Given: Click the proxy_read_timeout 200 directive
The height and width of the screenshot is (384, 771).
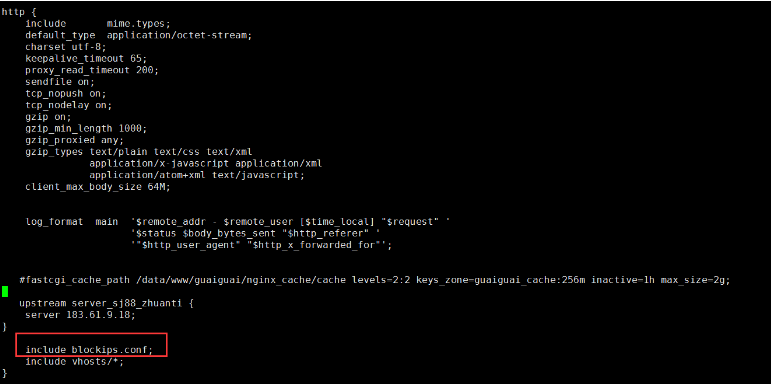Looking at the screenshot, I should [x=92, y=70].
